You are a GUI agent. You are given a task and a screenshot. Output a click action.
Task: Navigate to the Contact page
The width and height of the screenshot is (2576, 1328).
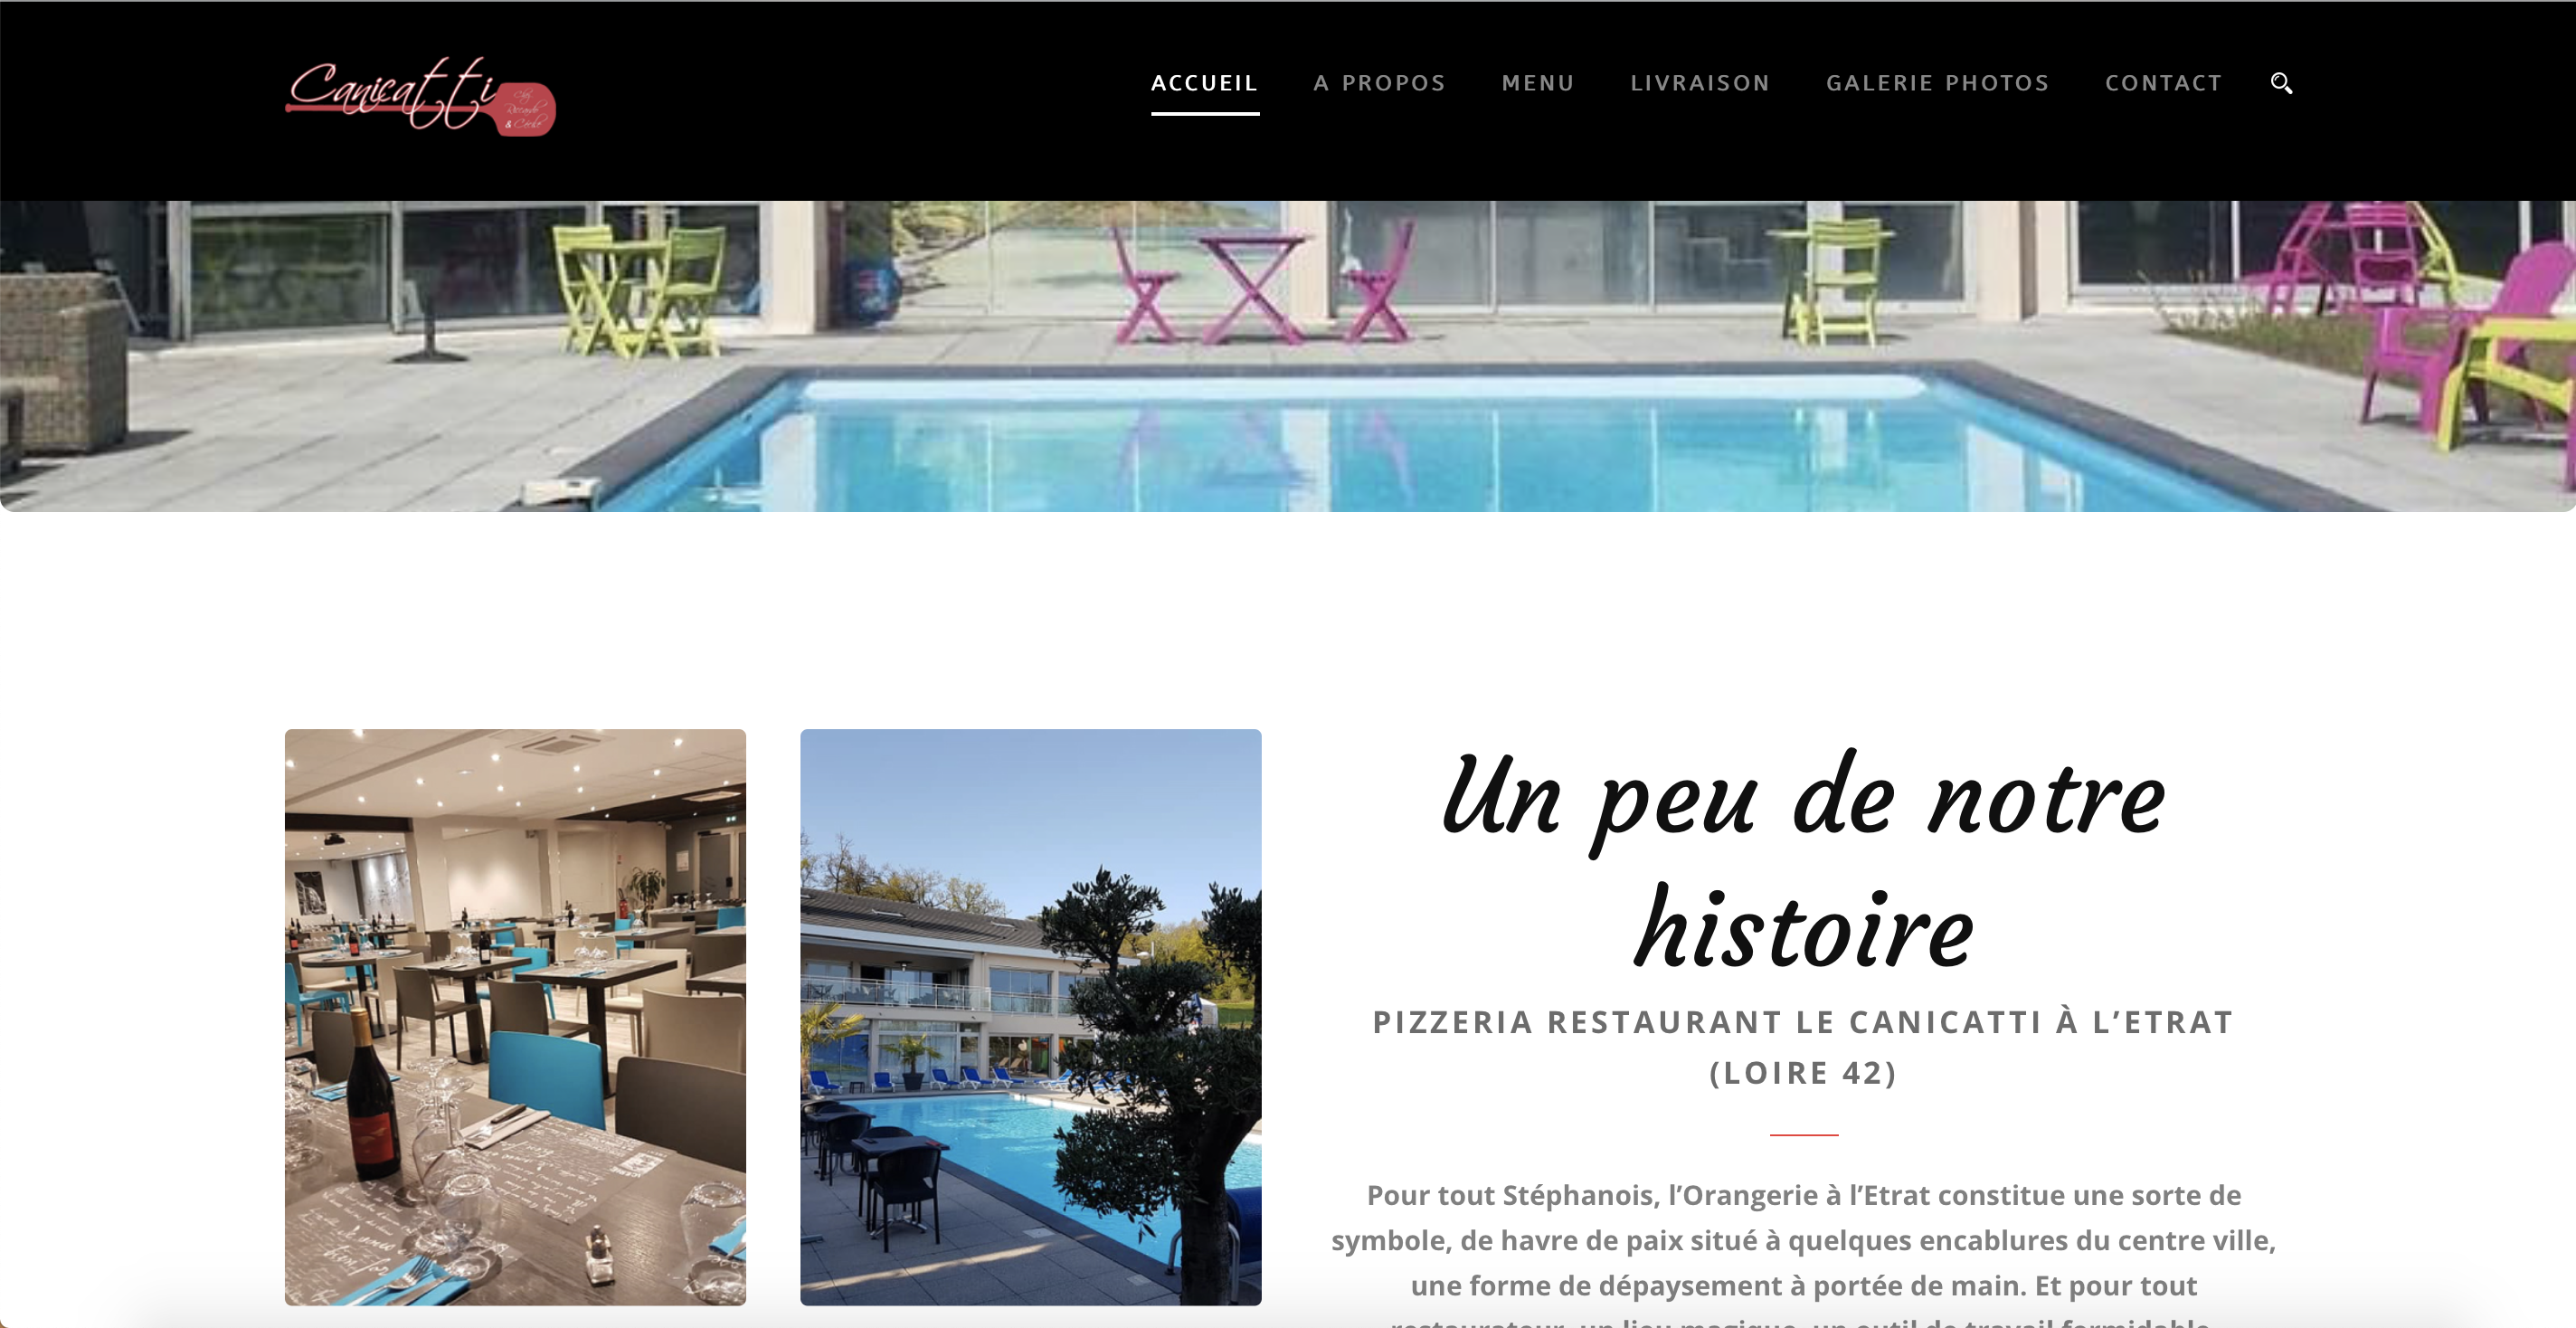coord(2163,83)
